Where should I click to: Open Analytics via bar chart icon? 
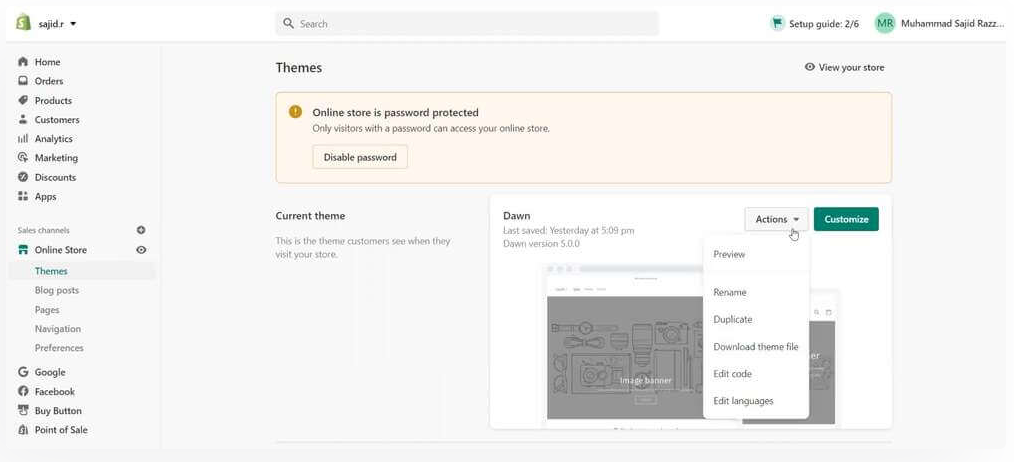pyautogui.click(x=23, y=139)
